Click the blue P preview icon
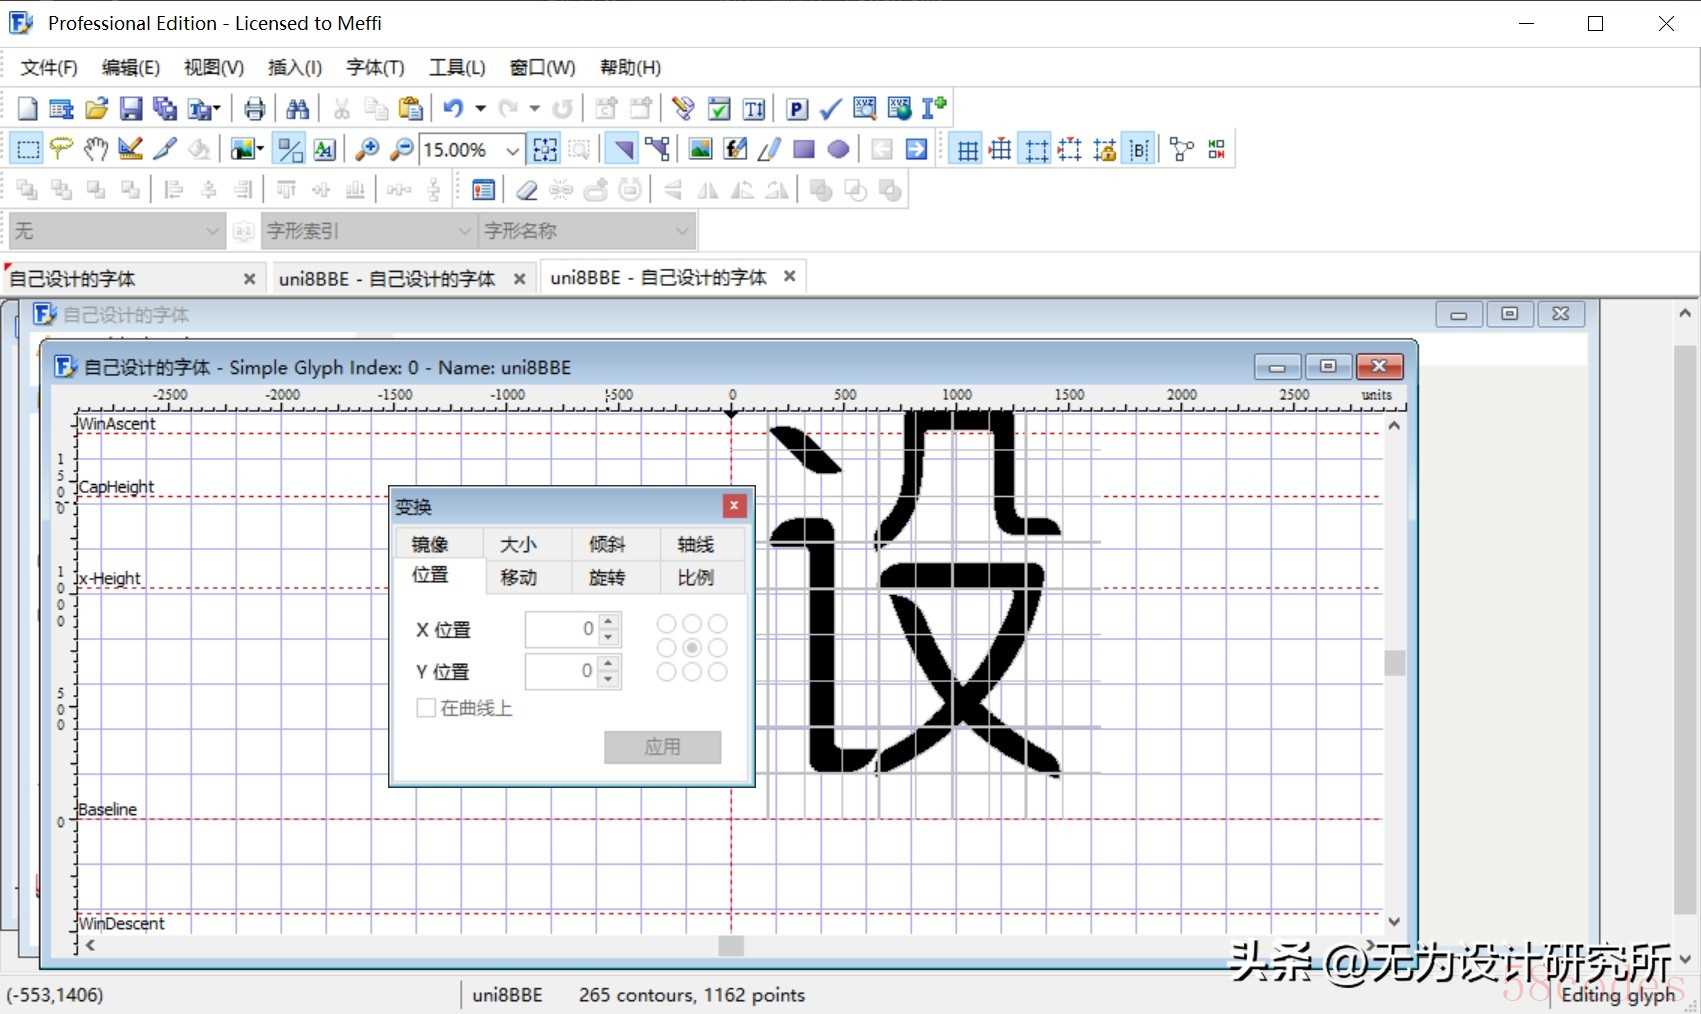 click(797, 108)
